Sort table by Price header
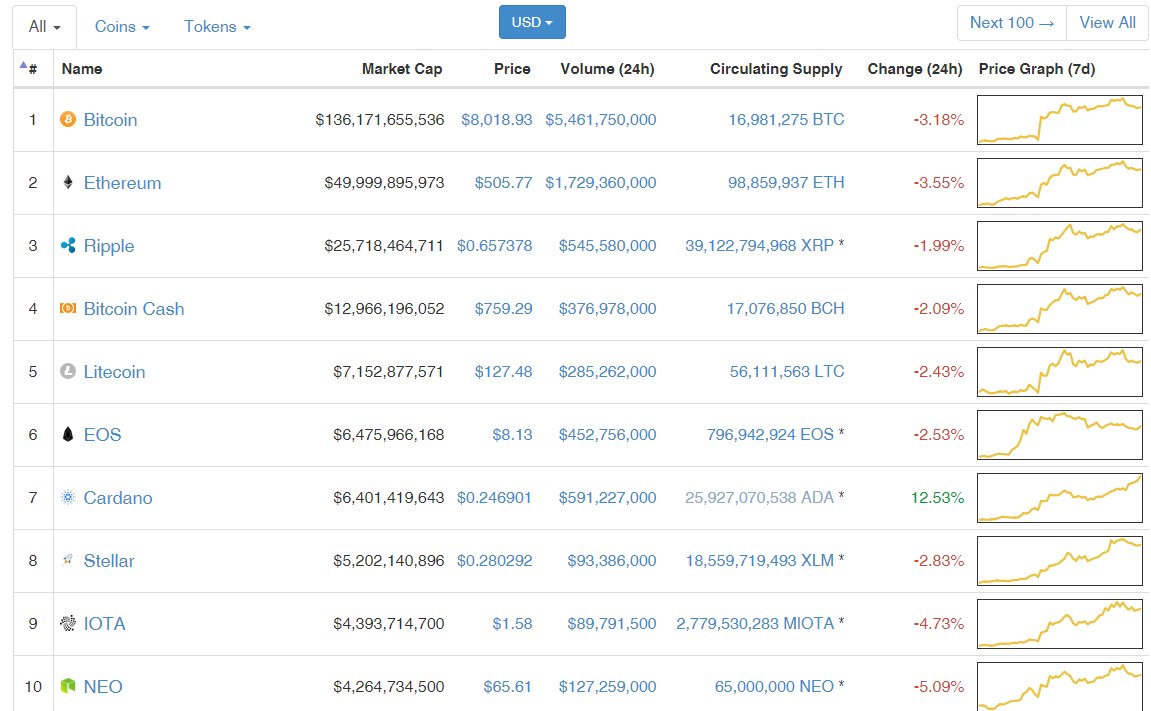 coord(512,69)
